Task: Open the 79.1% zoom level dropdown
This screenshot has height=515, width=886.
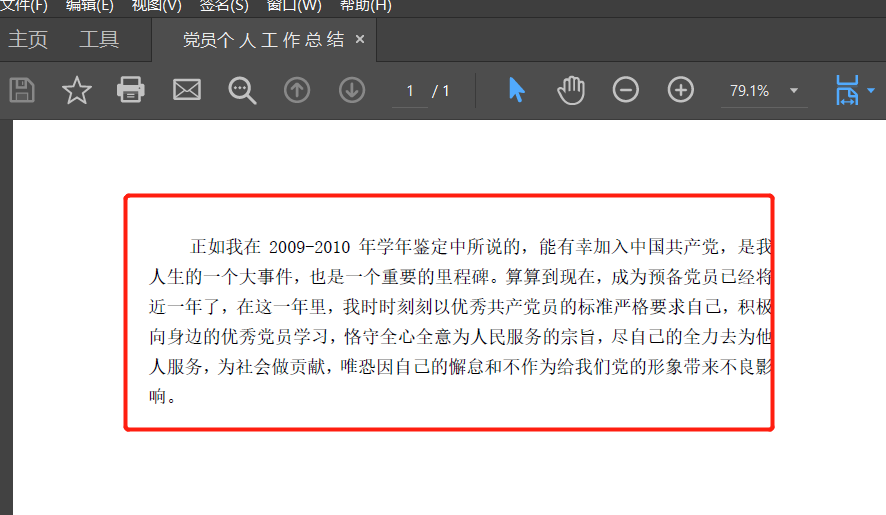Action: point(794,90)
